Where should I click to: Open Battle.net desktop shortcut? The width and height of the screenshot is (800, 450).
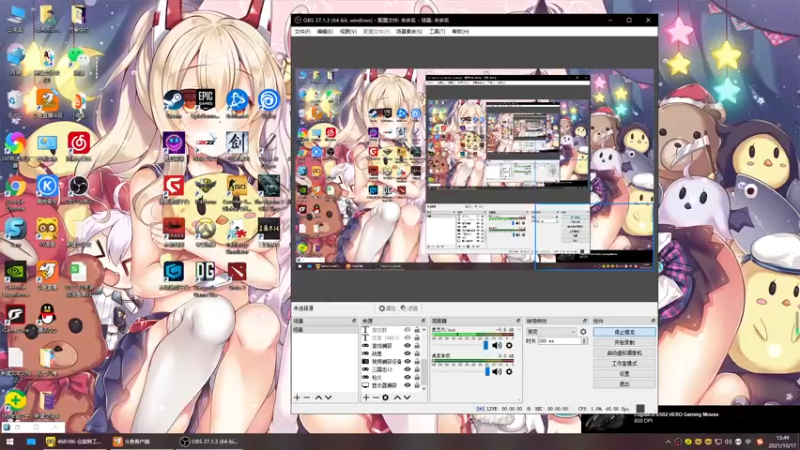237,102
